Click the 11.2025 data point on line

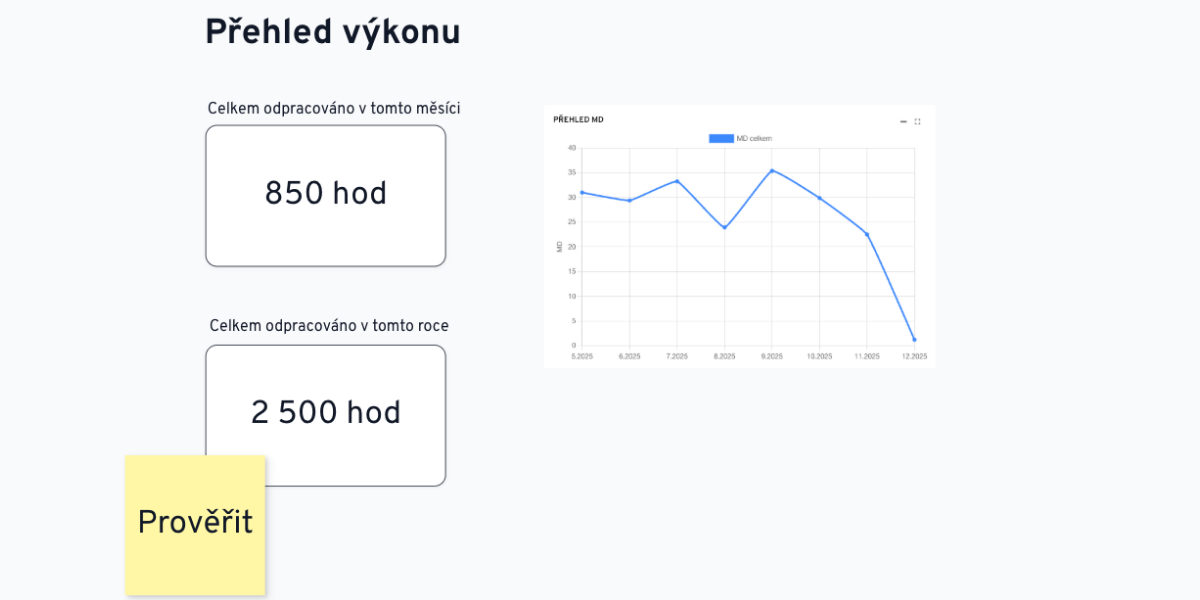click(x=867, y=234)
